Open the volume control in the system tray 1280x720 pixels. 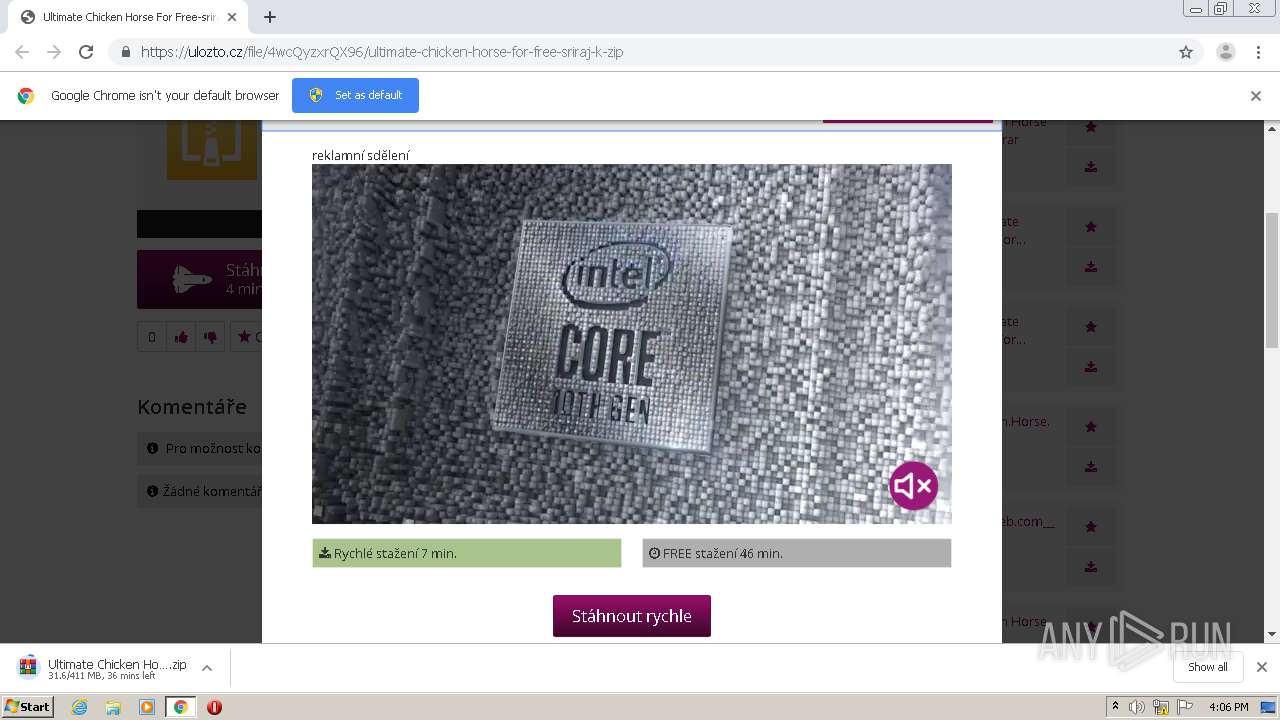(1136, 707)
